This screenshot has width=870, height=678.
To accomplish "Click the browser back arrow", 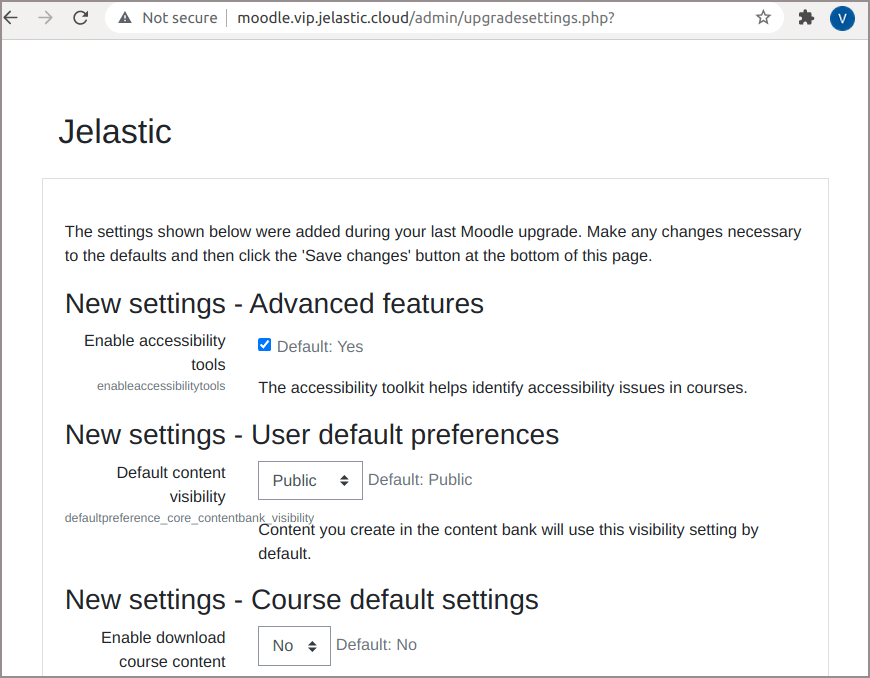I will pos(11,18).
